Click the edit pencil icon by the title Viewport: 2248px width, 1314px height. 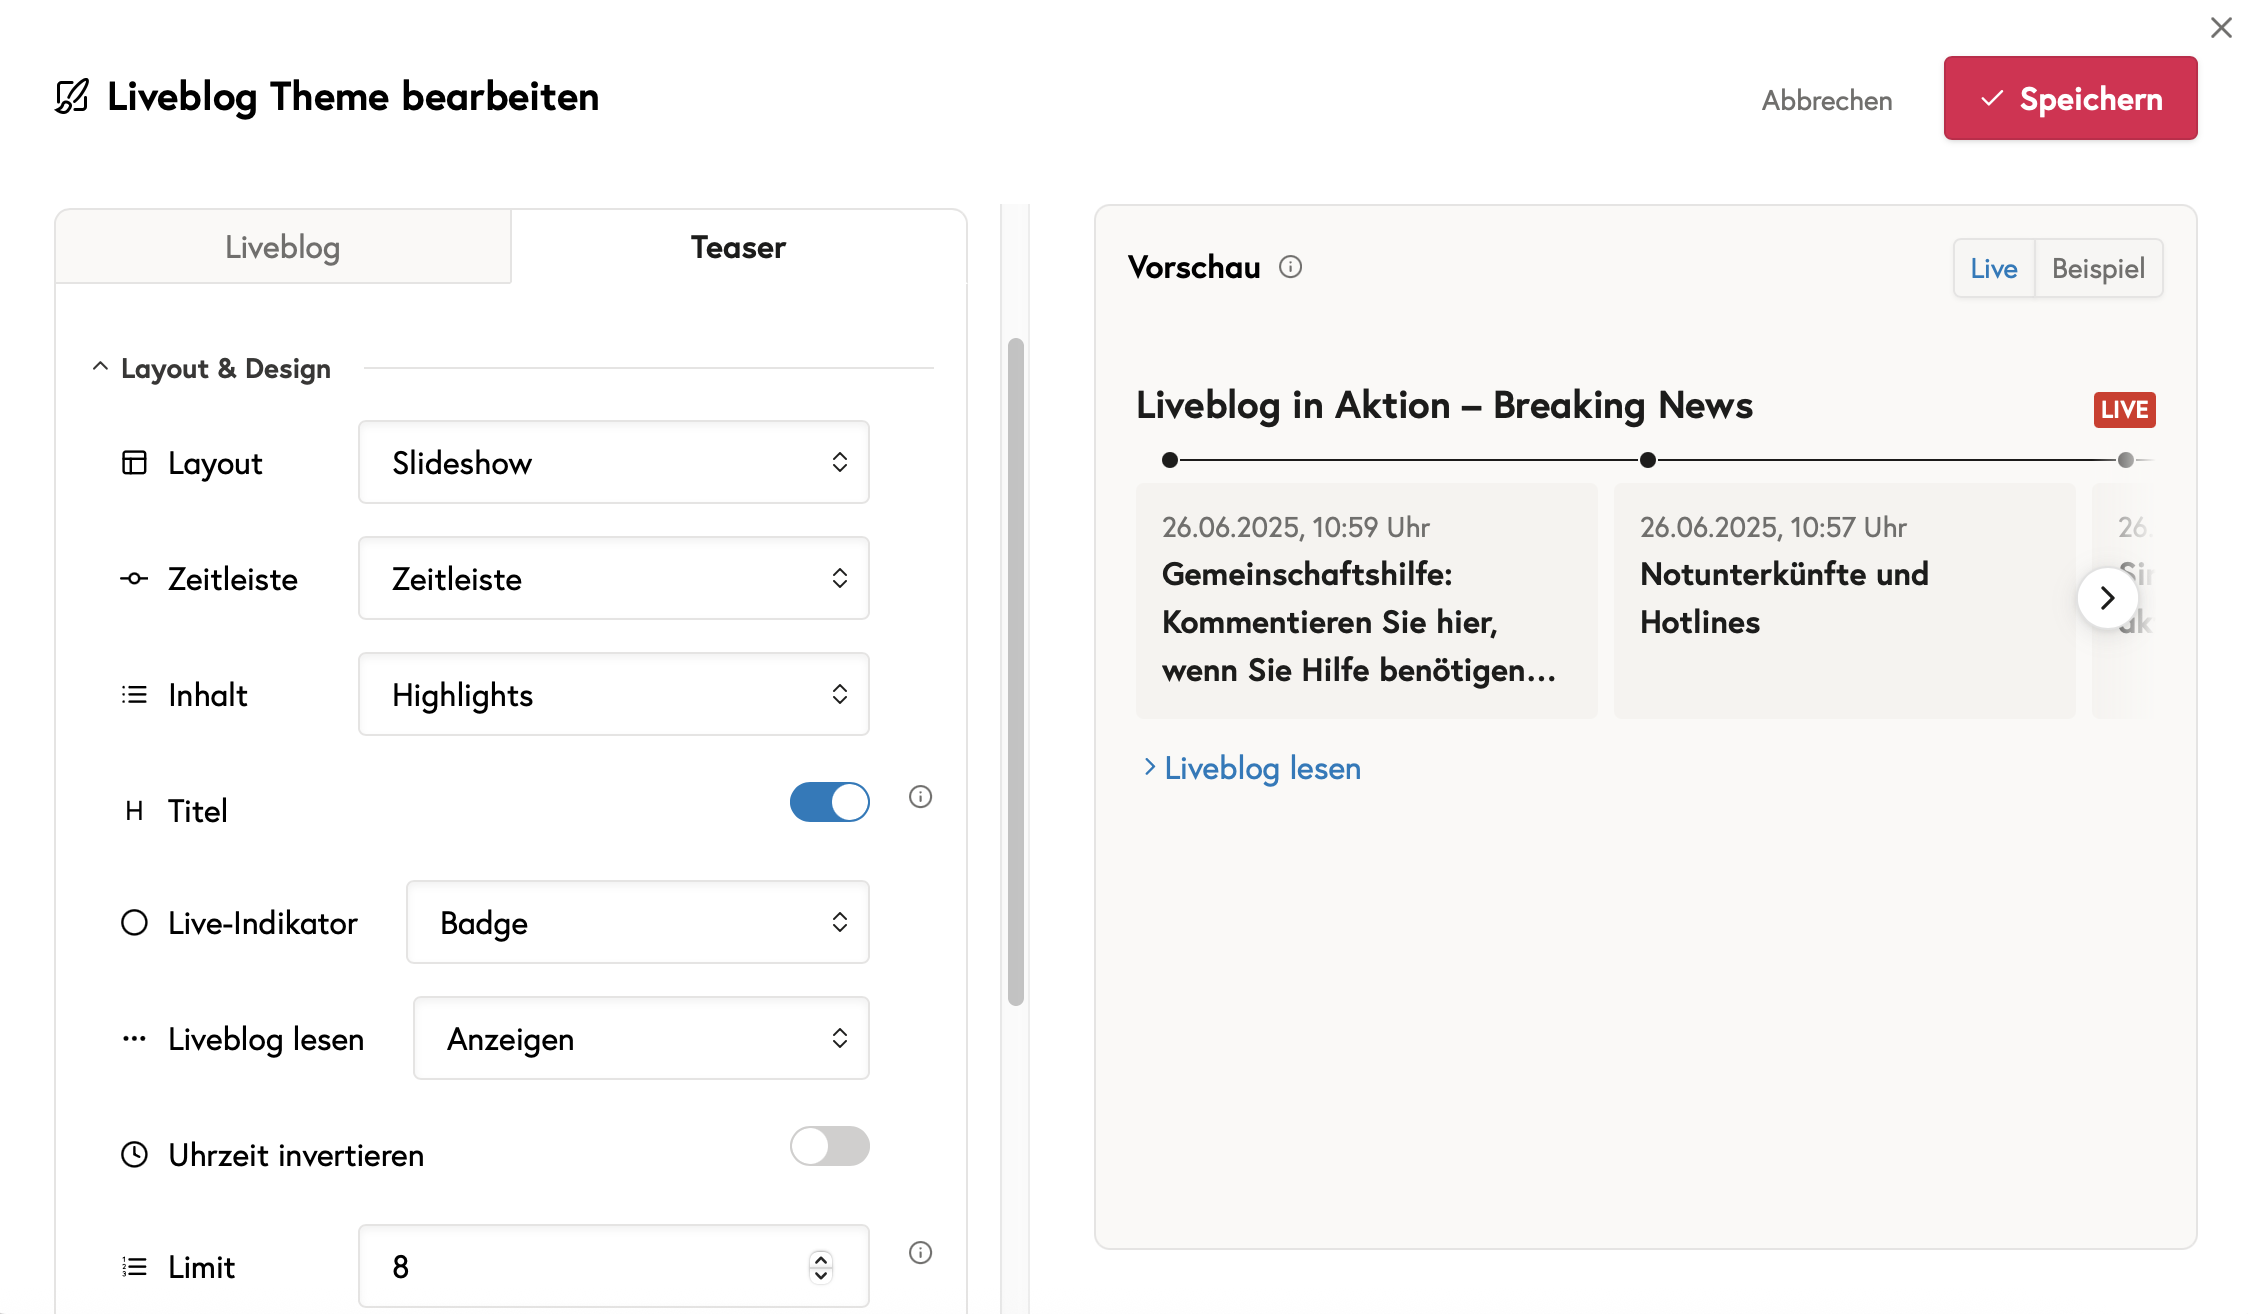click(72, 97)
